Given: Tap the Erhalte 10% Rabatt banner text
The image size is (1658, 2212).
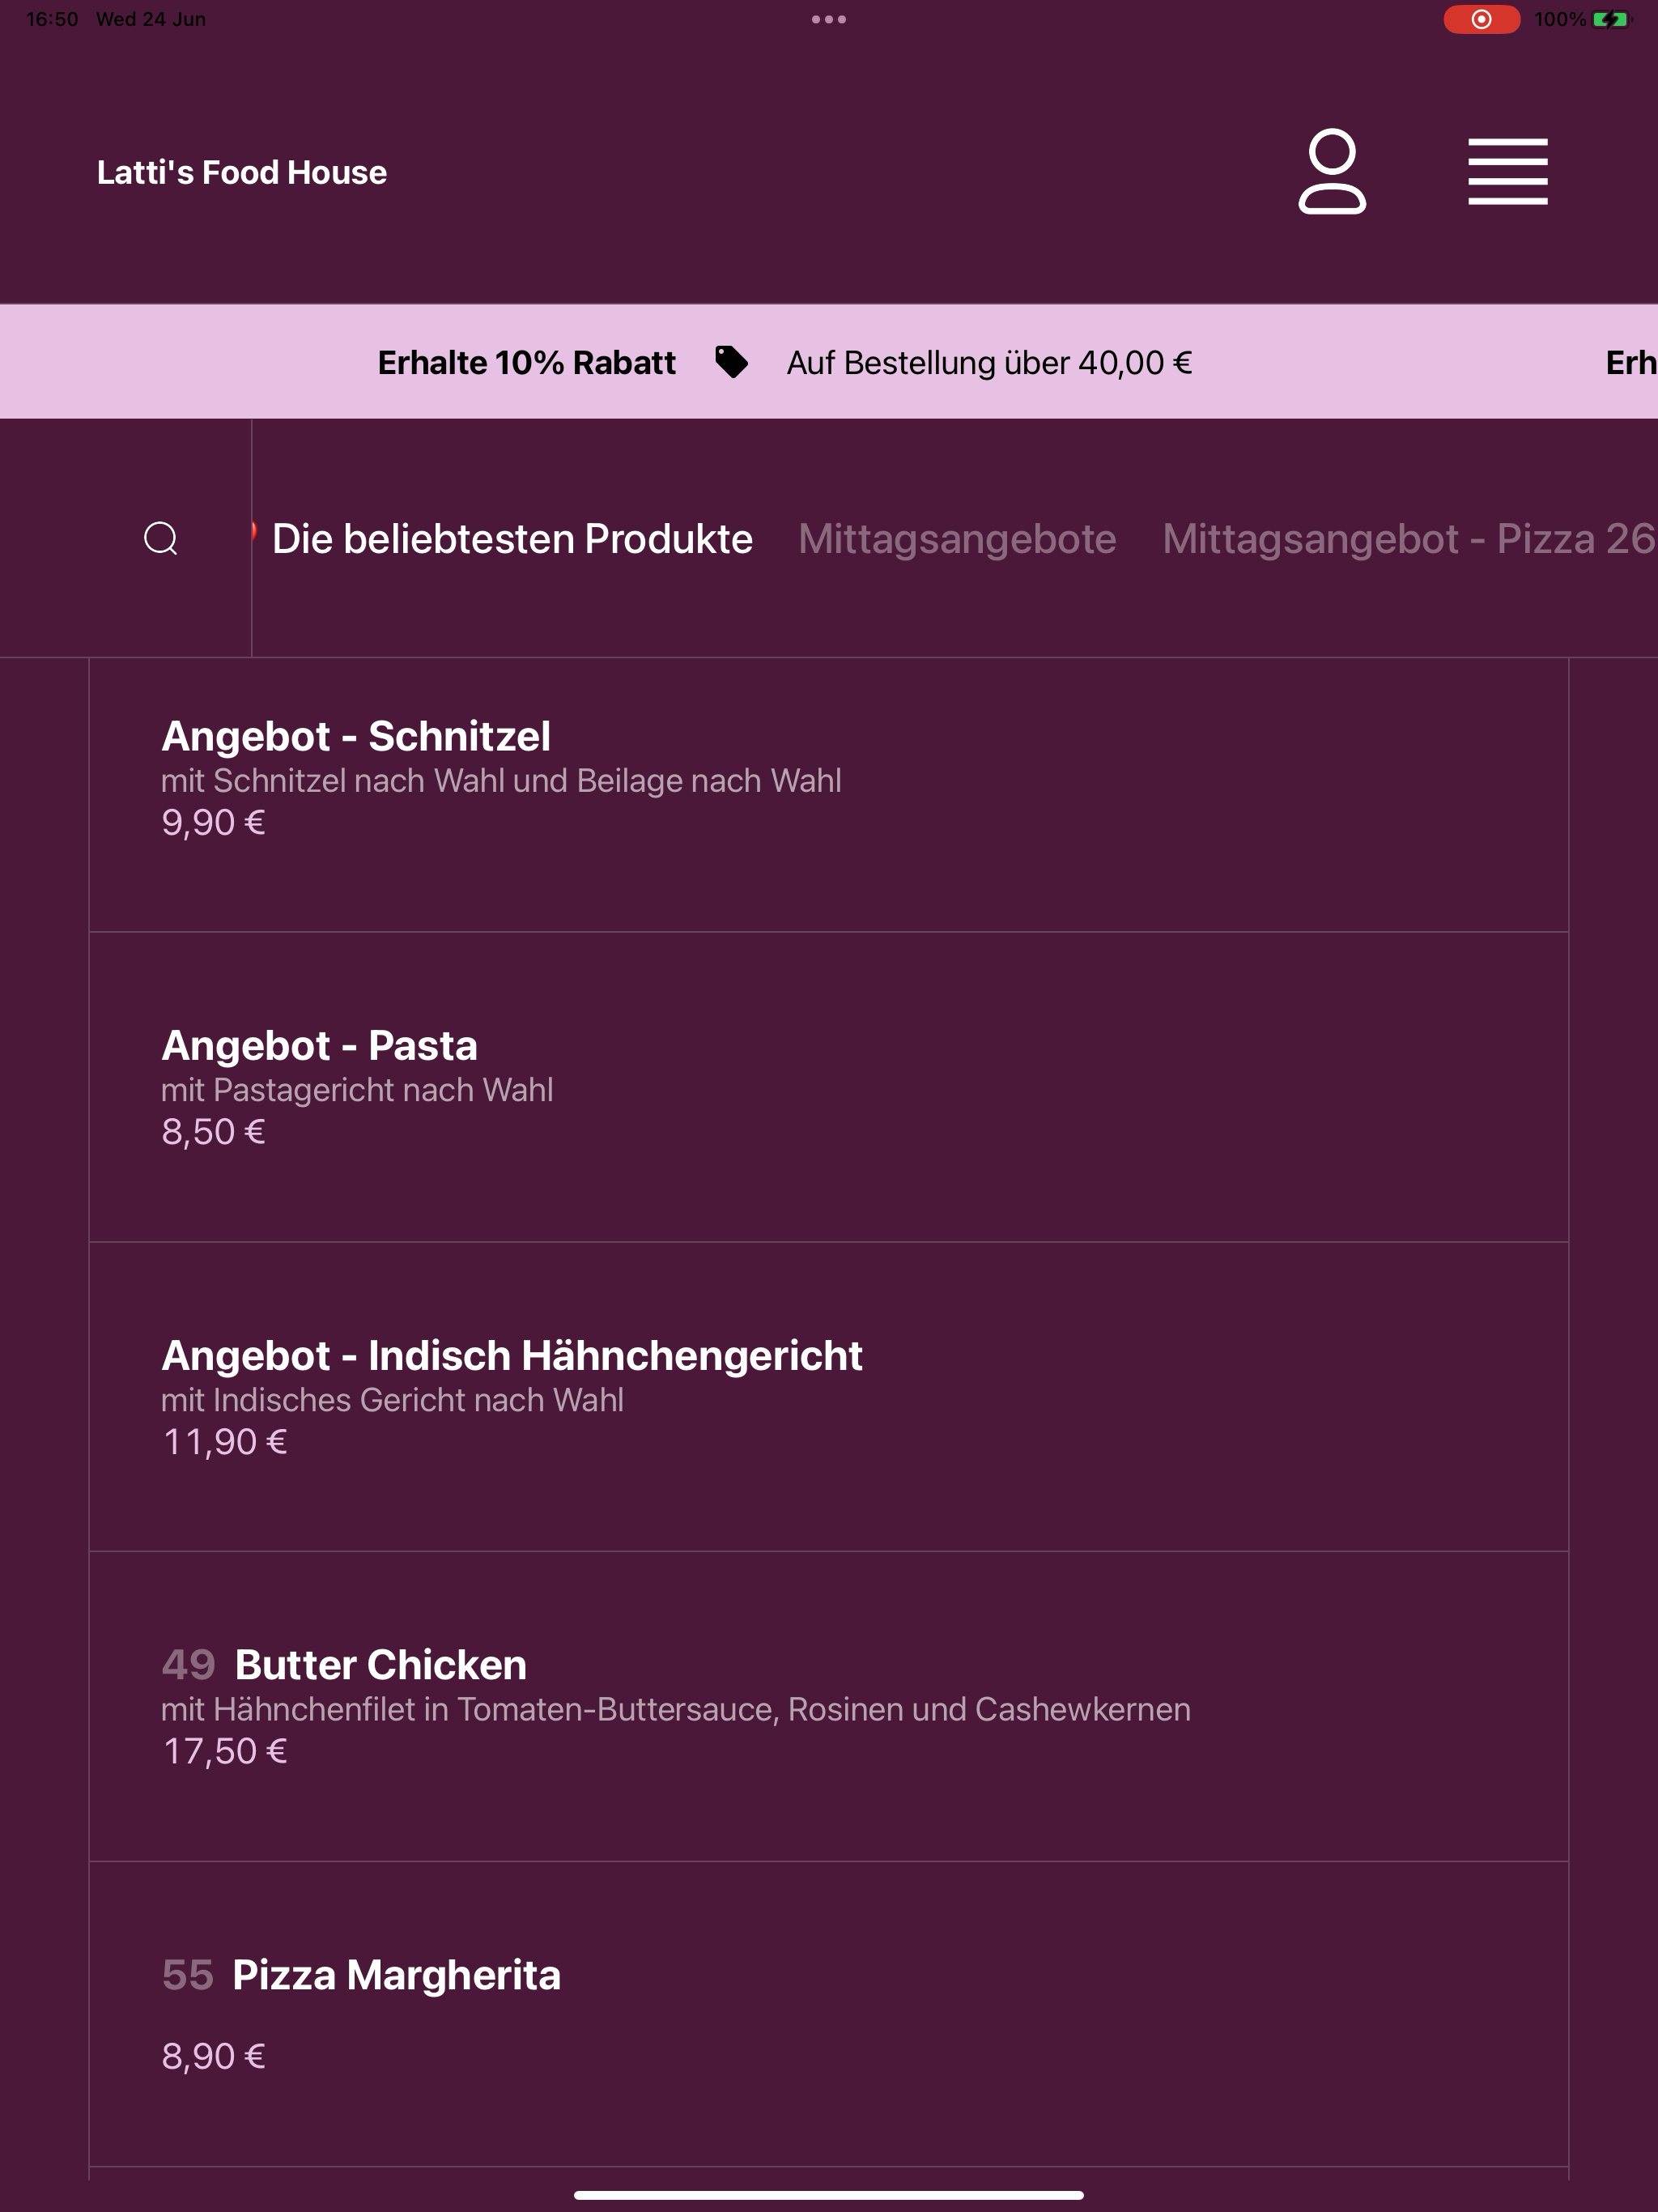Looking at the screenshot, I should [x=527, y=362].
